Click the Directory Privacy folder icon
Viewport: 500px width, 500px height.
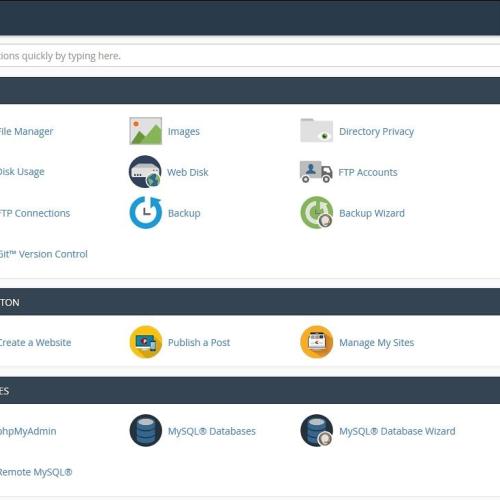coord(316,130)
